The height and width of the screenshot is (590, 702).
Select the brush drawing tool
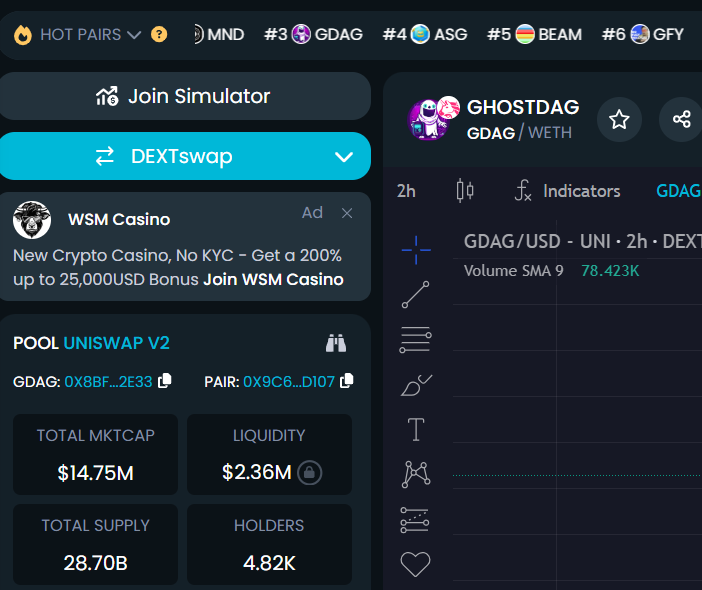click(416, 385)
